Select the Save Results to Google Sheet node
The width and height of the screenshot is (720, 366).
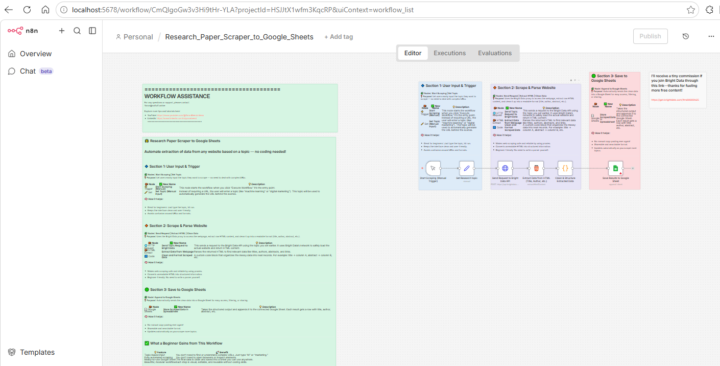[x=615, y=168]
